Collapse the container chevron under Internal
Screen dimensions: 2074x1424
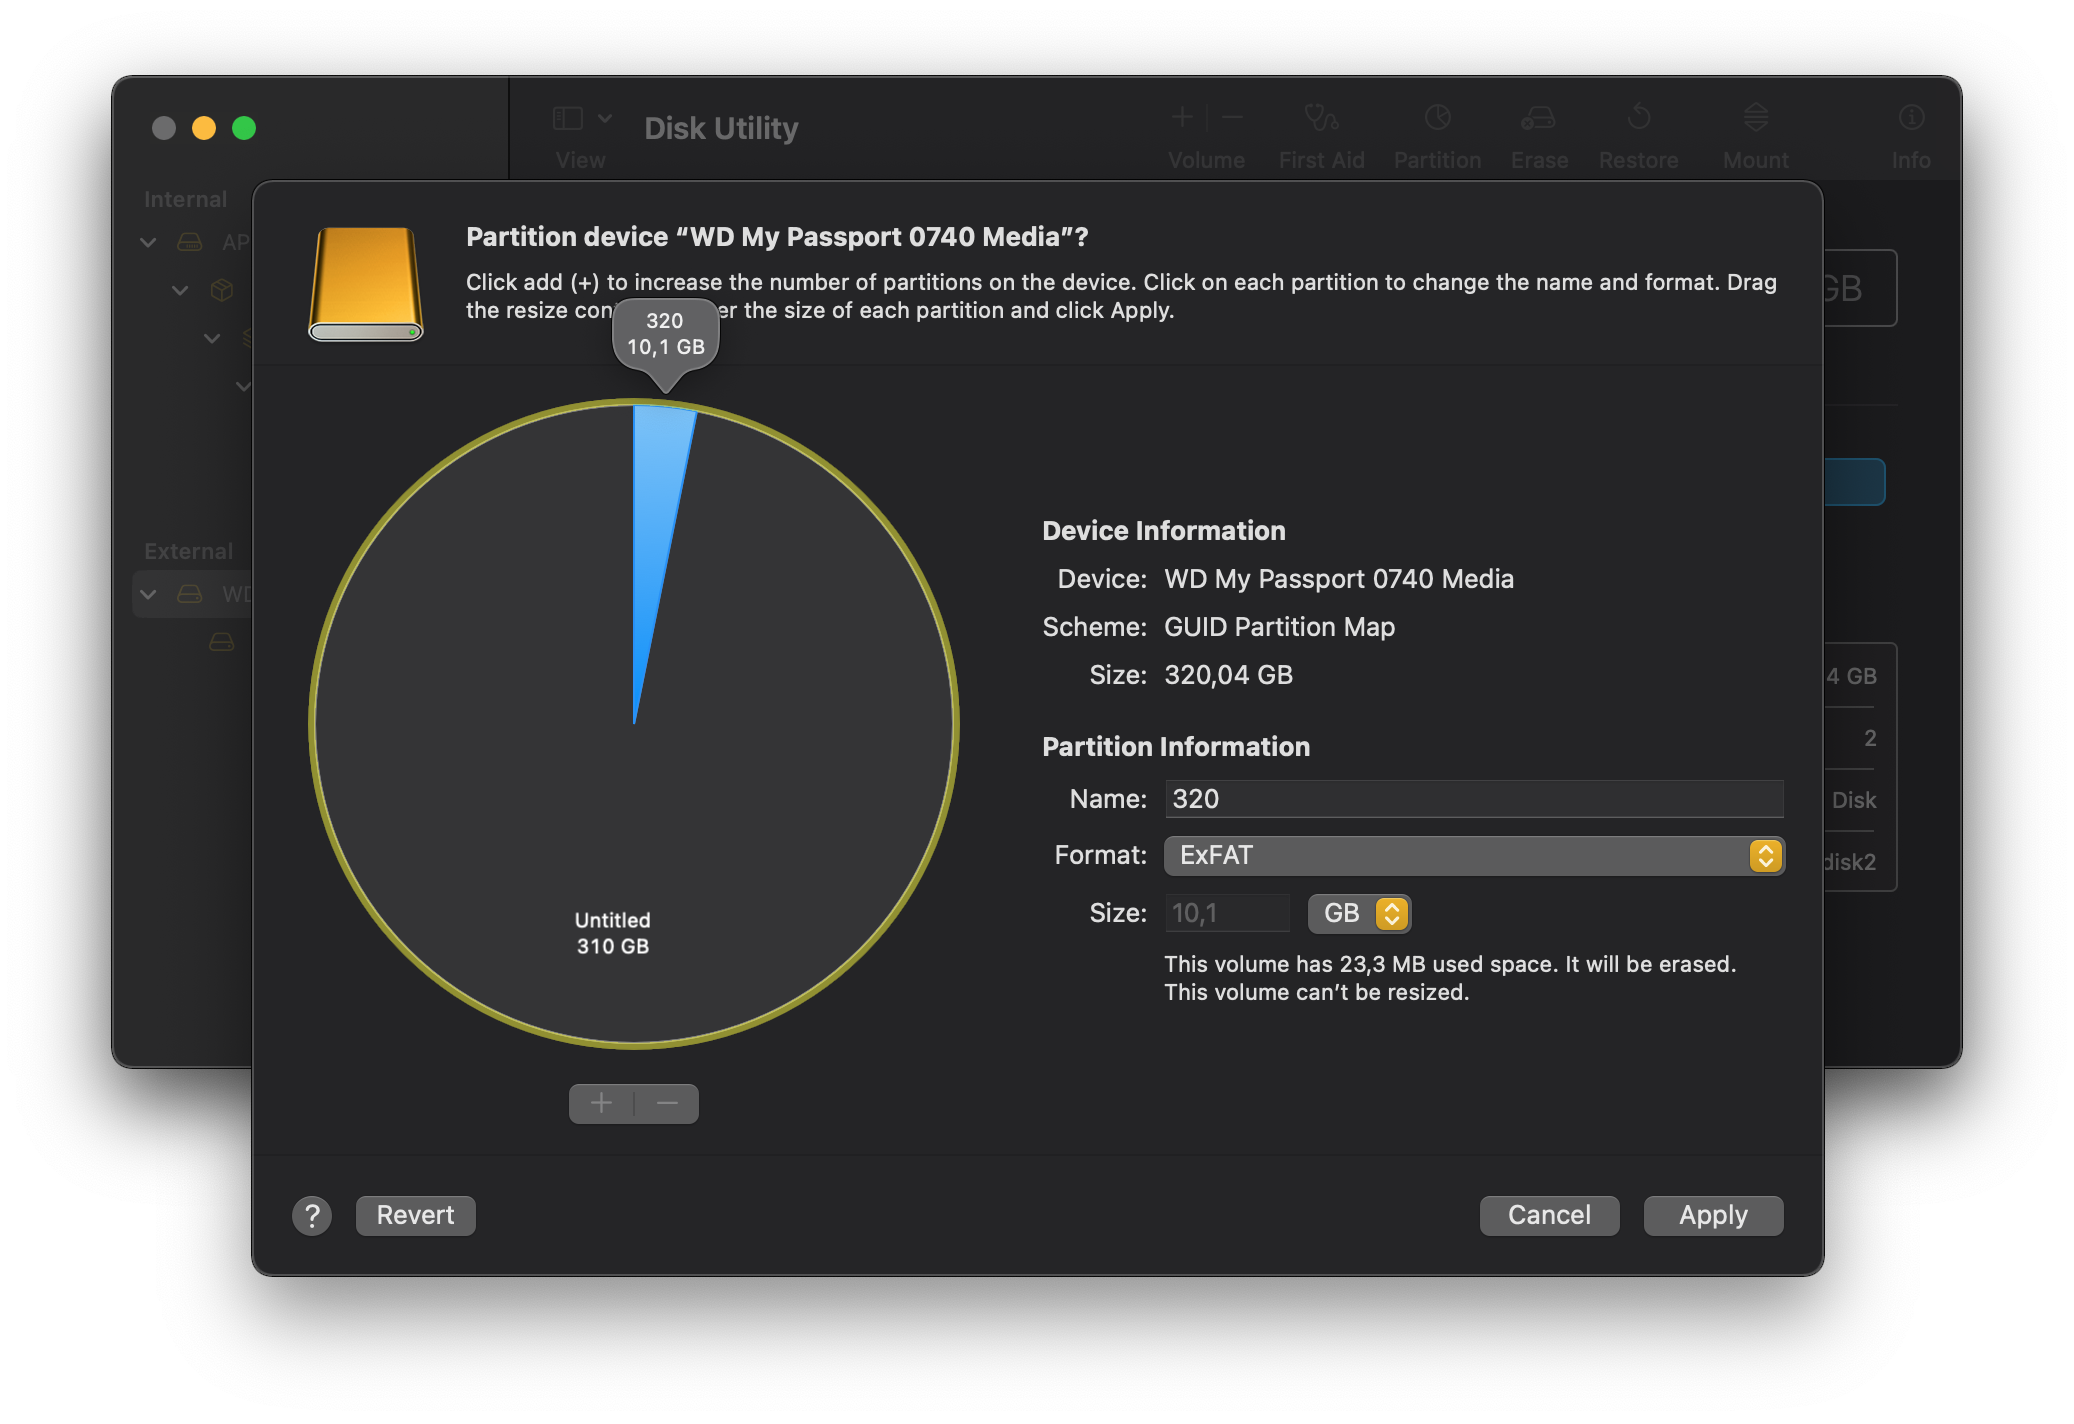pyautogui.click(x=180, y=290)
